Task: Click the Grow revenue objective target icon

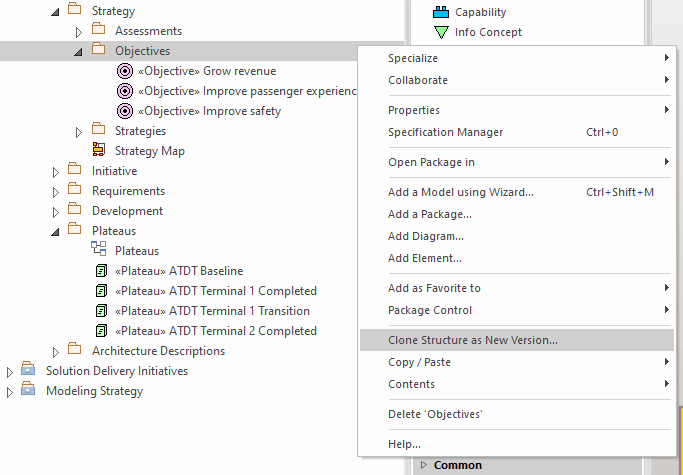Action: click(x=125, y=71)
